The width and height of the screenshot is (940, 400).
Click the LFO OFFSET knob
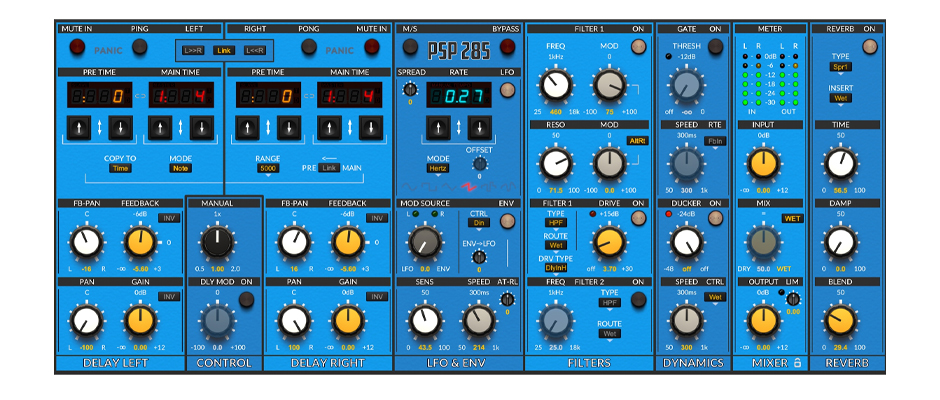click(x=480, y=164)
